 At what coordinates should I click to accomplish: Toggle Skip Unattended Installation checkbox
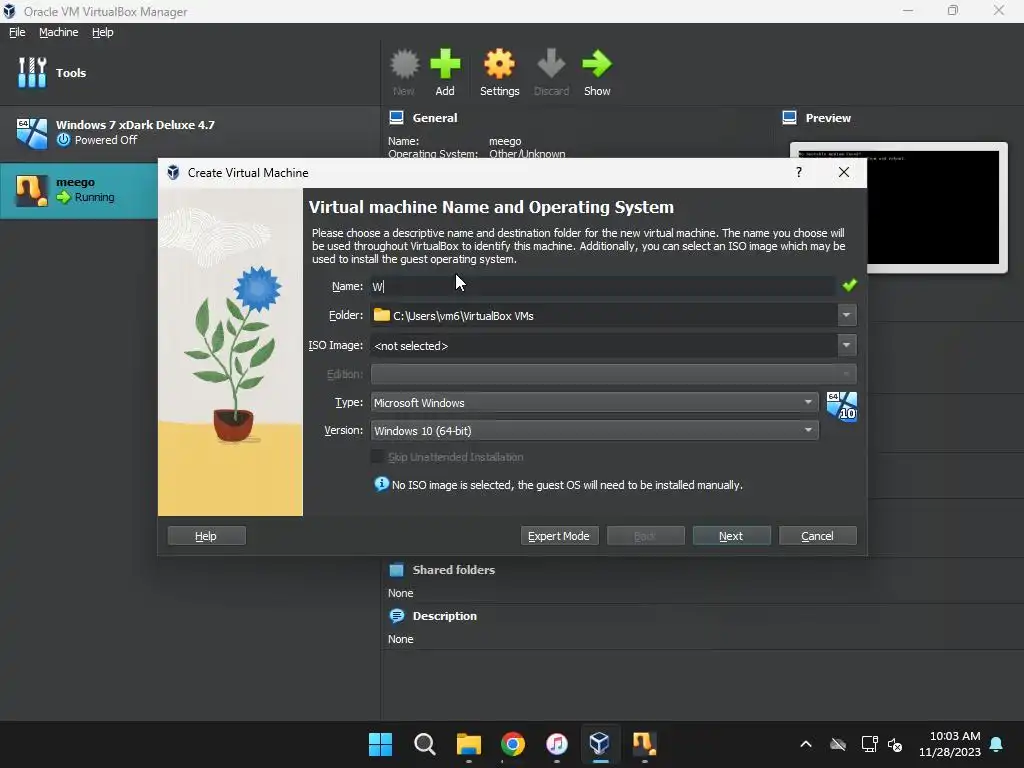[x=377, y=456]
